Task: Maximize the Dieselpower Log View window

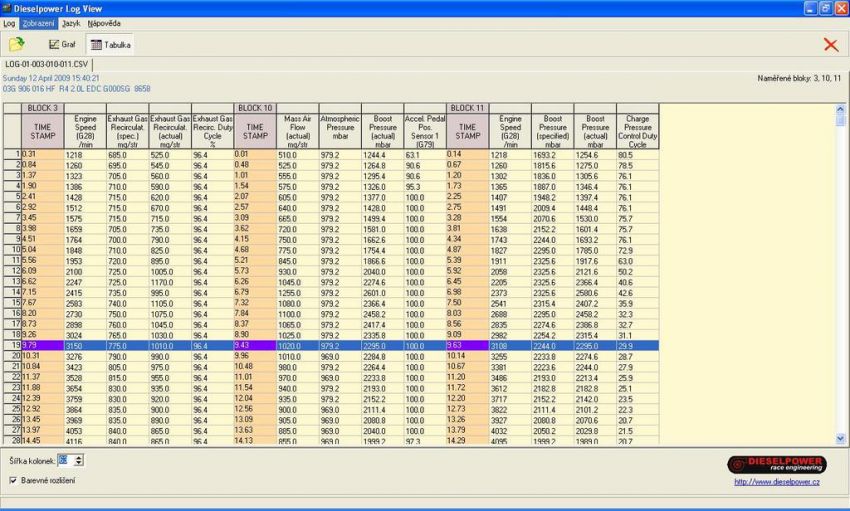Action: [x=825, y=8]
